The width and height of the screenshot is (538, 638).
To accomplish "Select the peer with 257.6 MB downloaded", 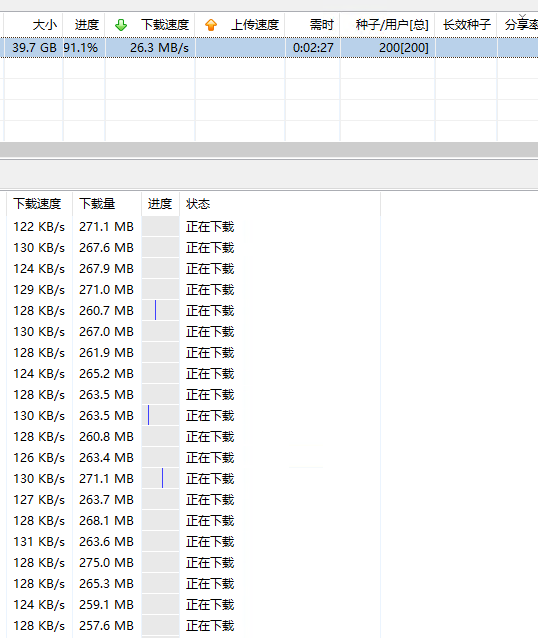I will [124, 626].
